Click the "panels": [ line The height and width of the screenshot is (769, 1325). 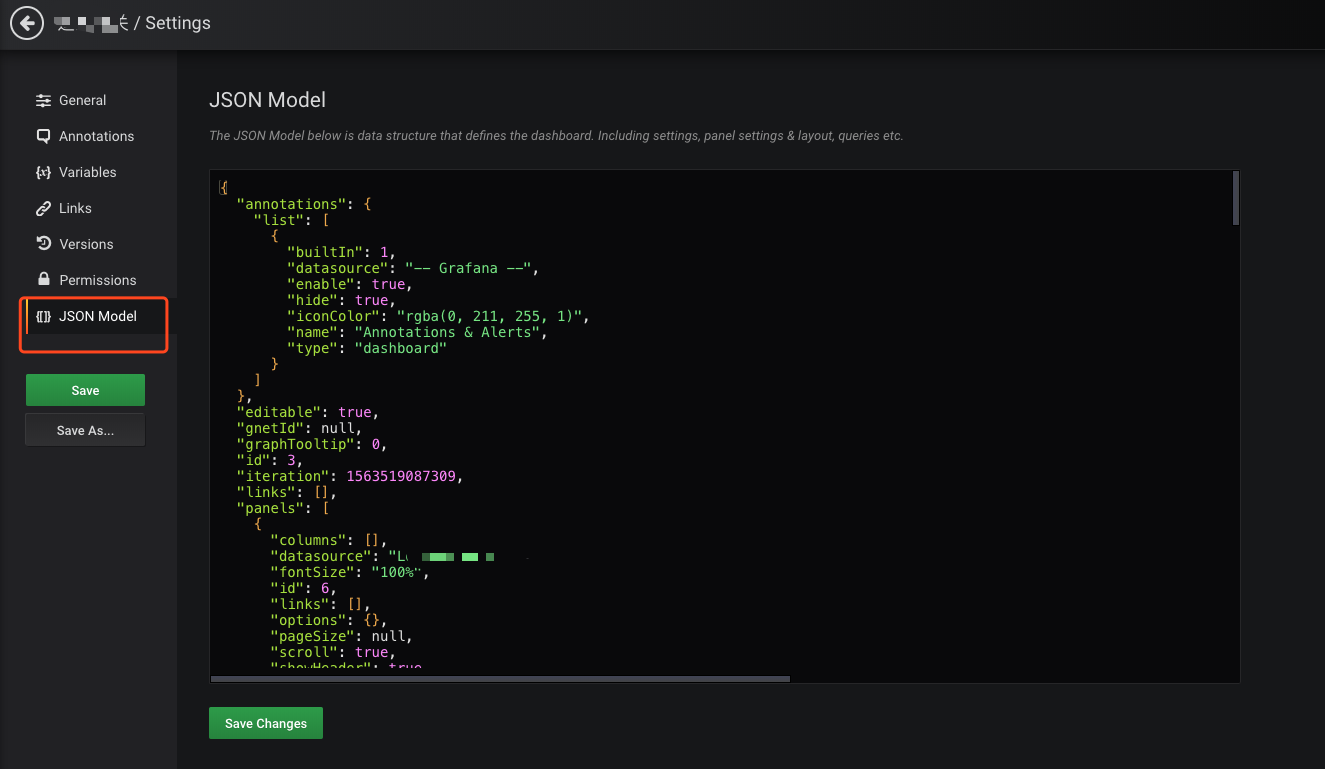[284, 507]
